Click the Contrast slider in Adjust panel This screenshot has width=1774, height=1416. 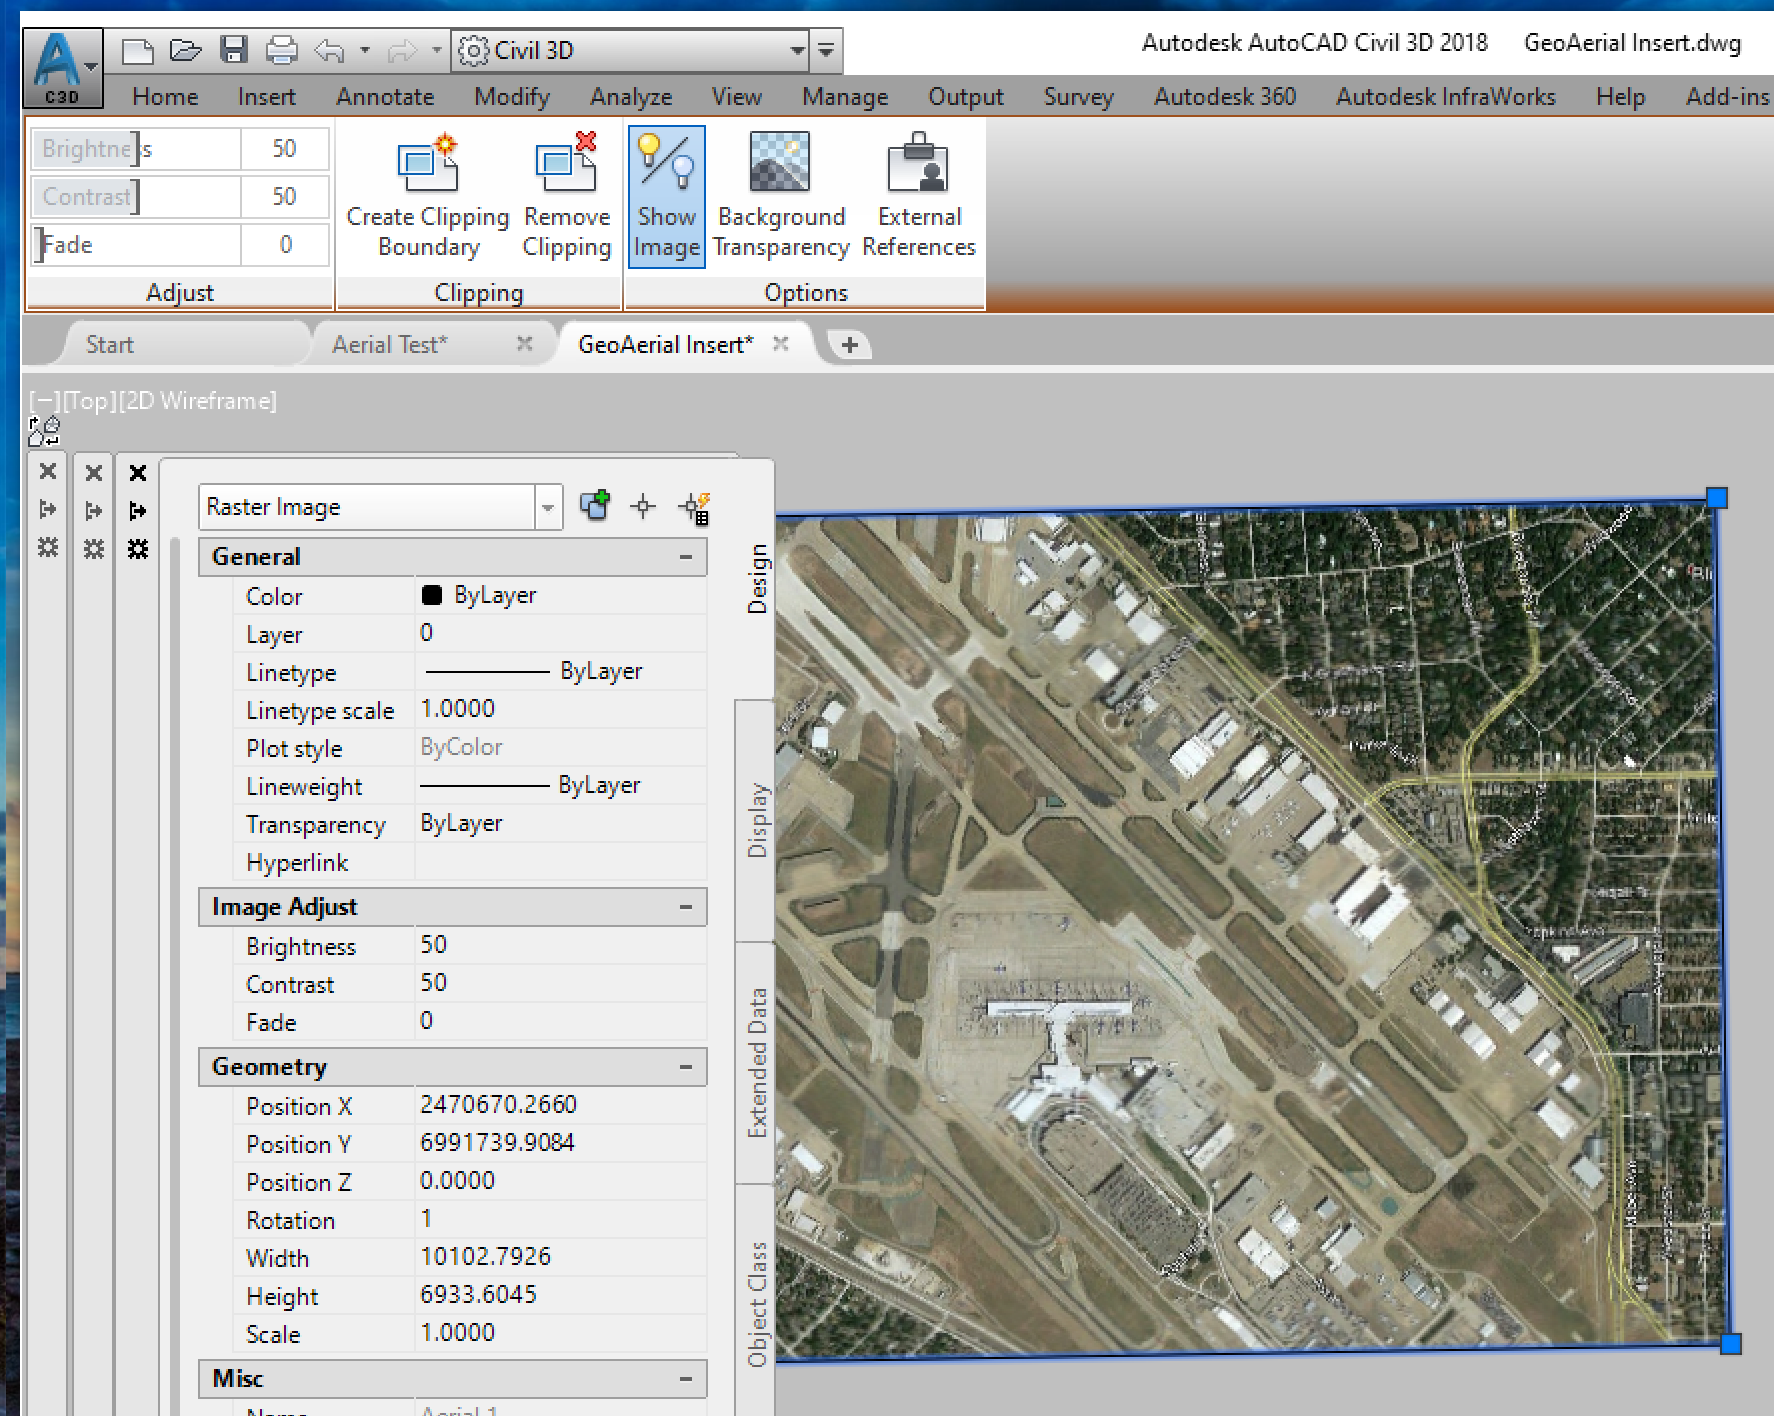[136, 197]
